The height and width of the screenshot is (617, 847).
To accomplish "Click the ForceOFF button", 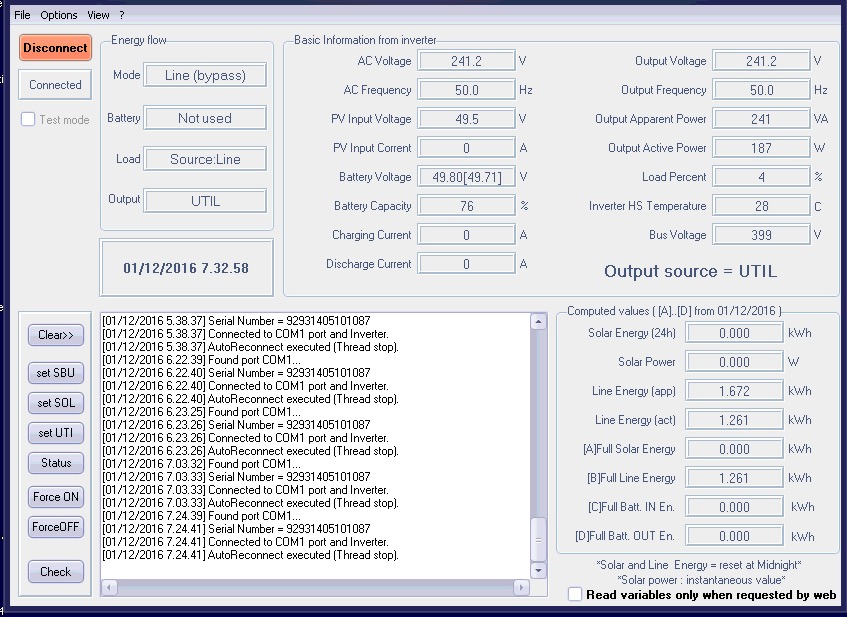I will 56,527.
